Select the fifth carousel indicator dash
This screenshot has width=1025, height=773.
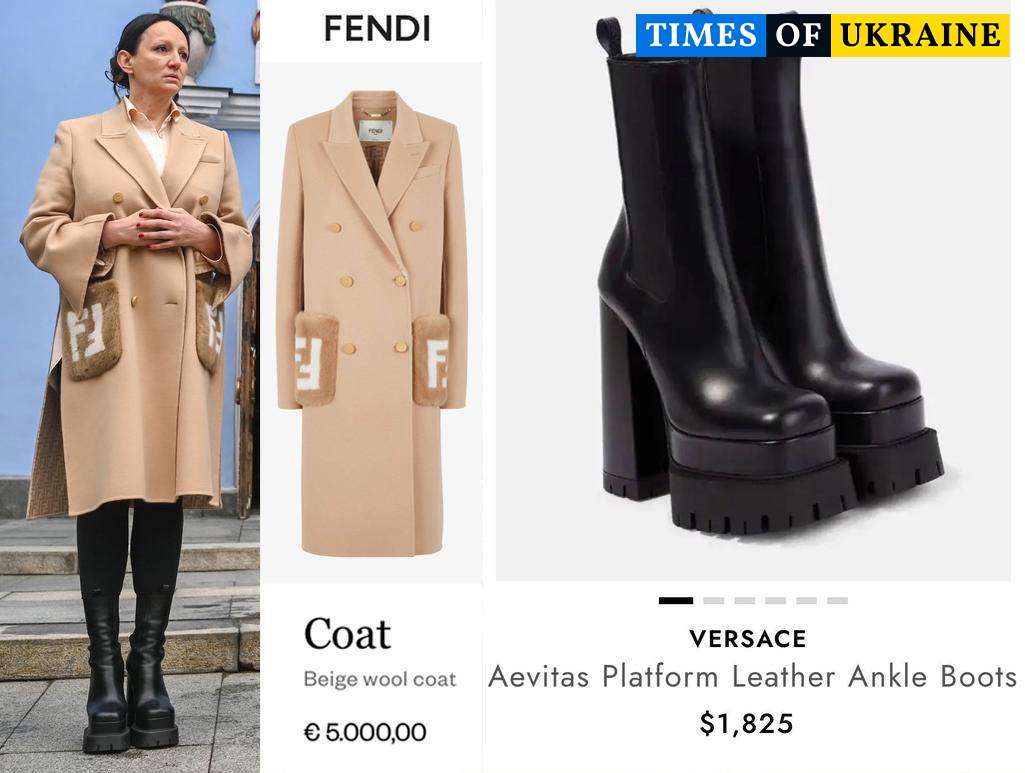pos(806,600)
